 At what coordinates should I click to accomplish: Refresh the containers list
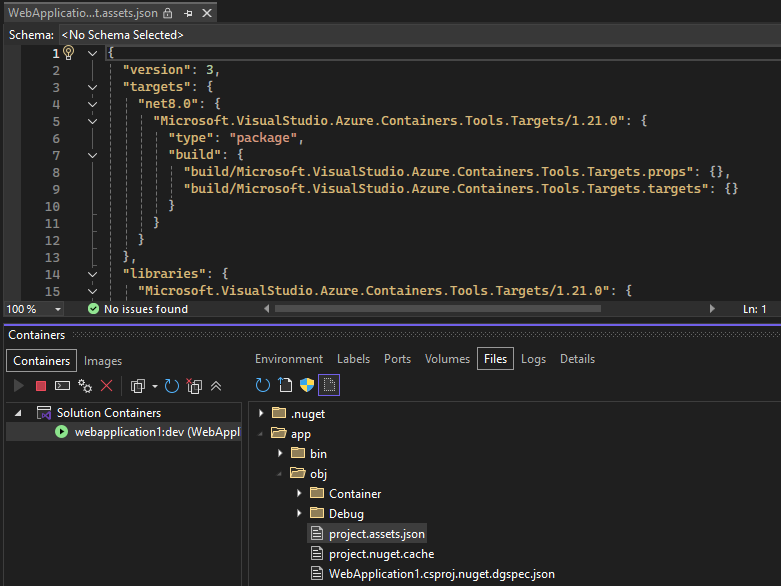[171, 386]
